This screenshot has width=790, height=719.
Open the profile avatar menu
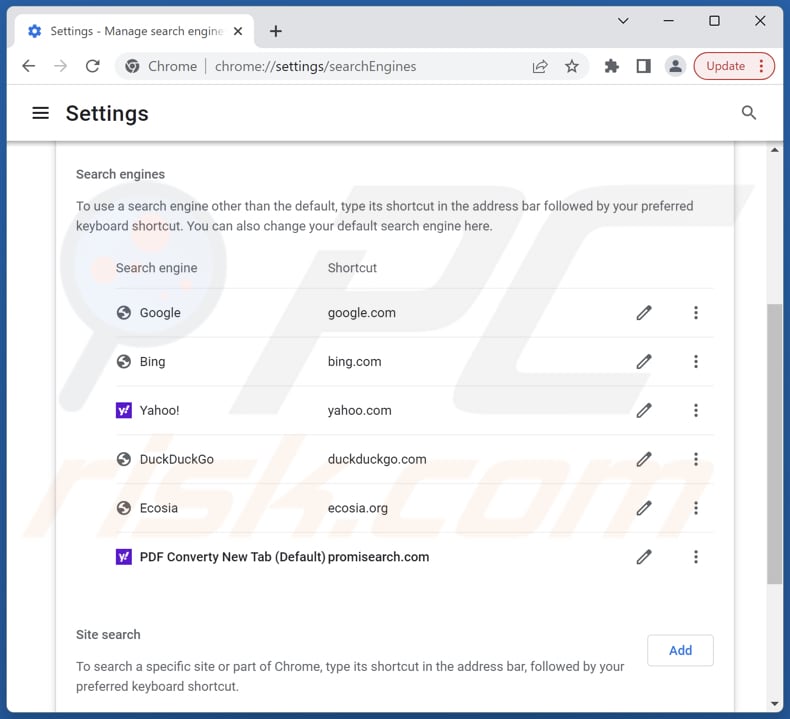(675, 66)
